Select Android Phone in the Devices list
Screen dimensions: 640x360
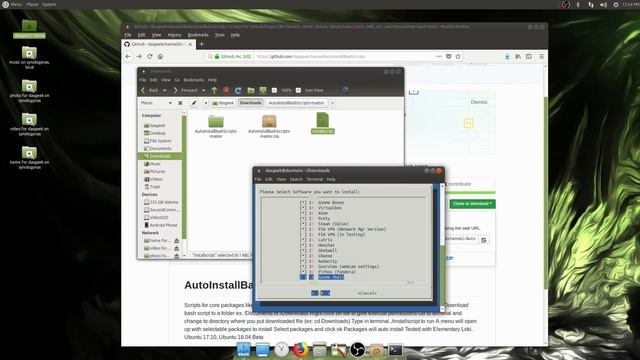pos(160,225)
